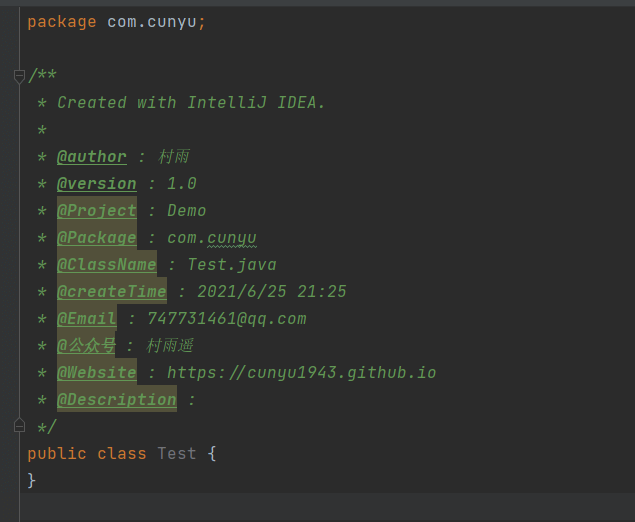Click the highlighted @Email tag
Image resolution: width=635 pixels, height=522 pixels.
click(87, 319)
